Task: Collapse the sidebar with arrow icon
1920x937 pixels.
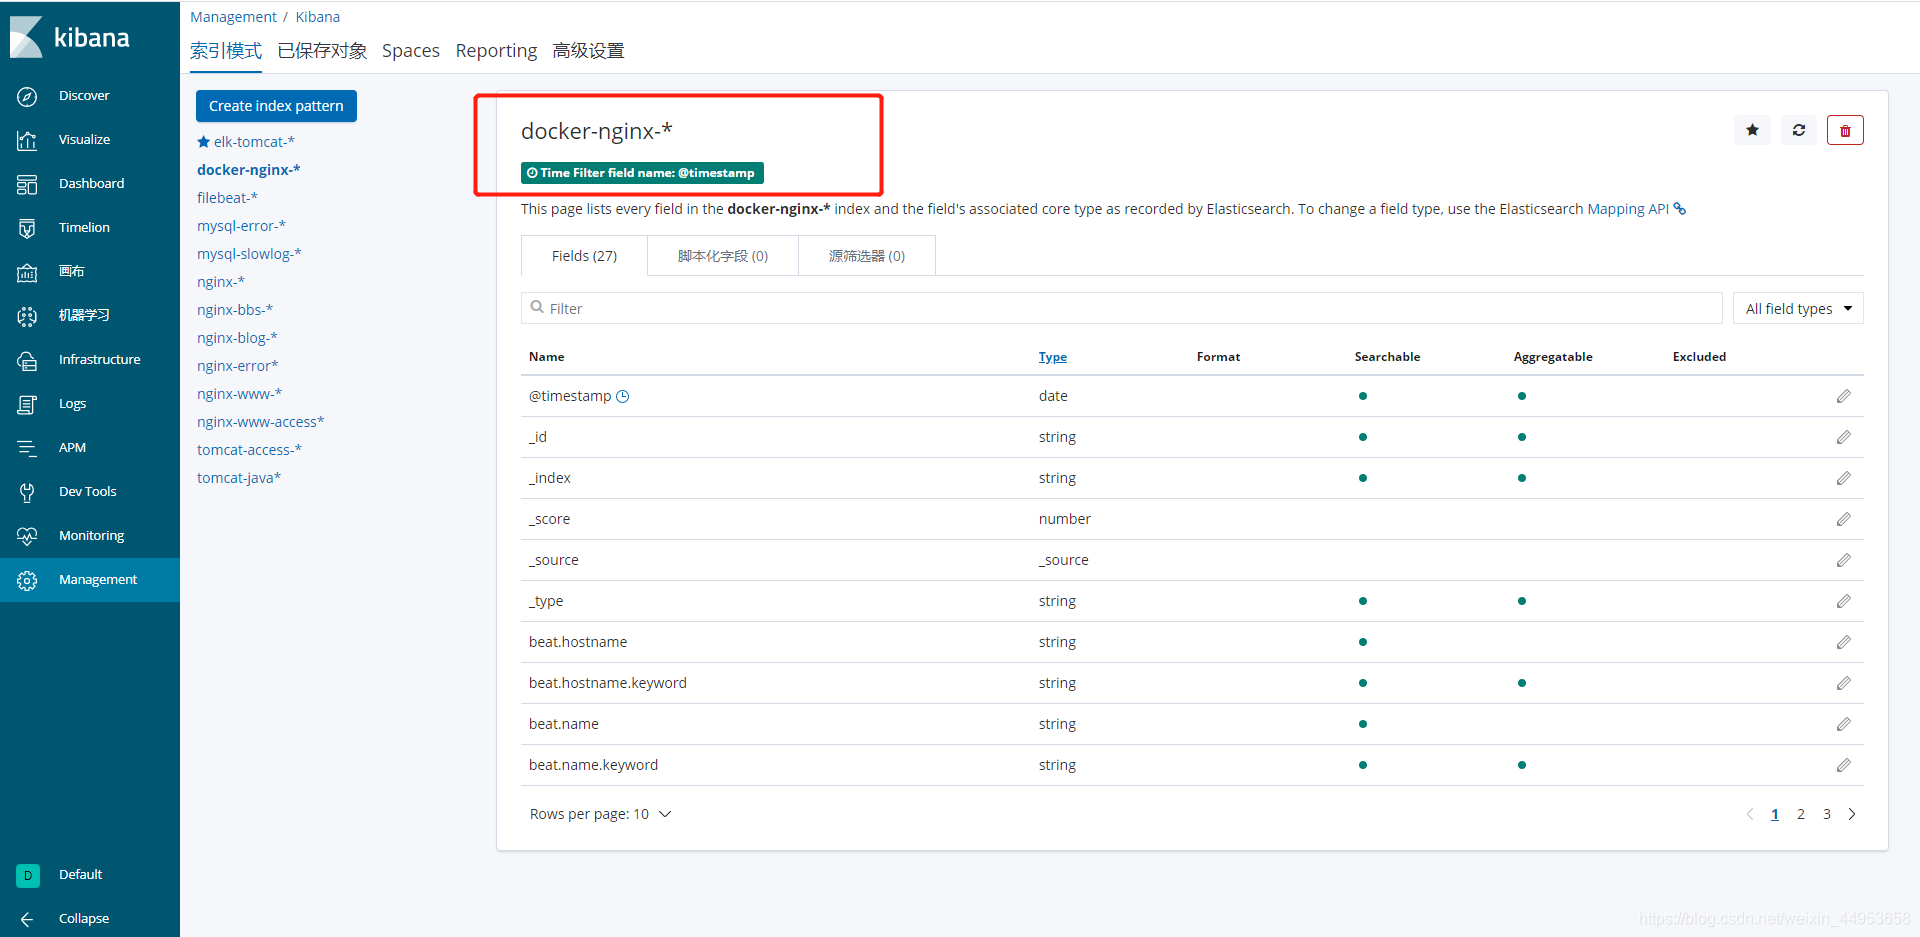Action: pos(27,919)
